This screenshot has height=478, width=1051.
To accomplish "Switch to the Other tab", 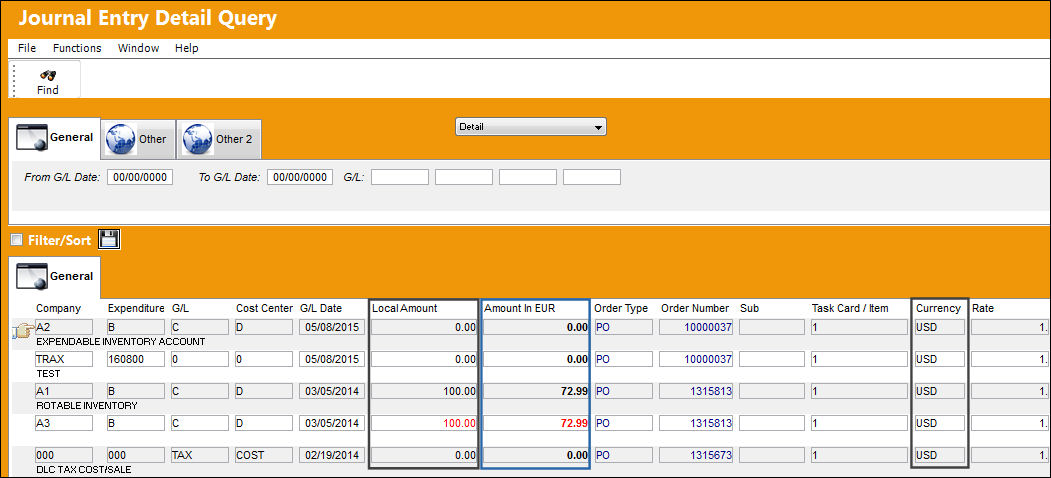I will coord(138,139).
